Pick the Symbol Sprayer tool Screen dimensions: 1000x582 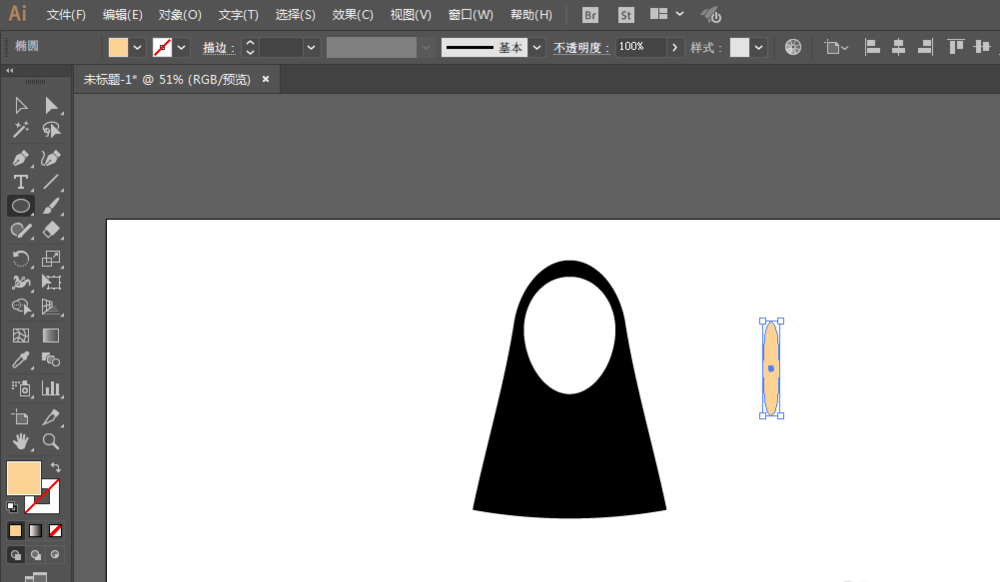[x=20, y=388]
